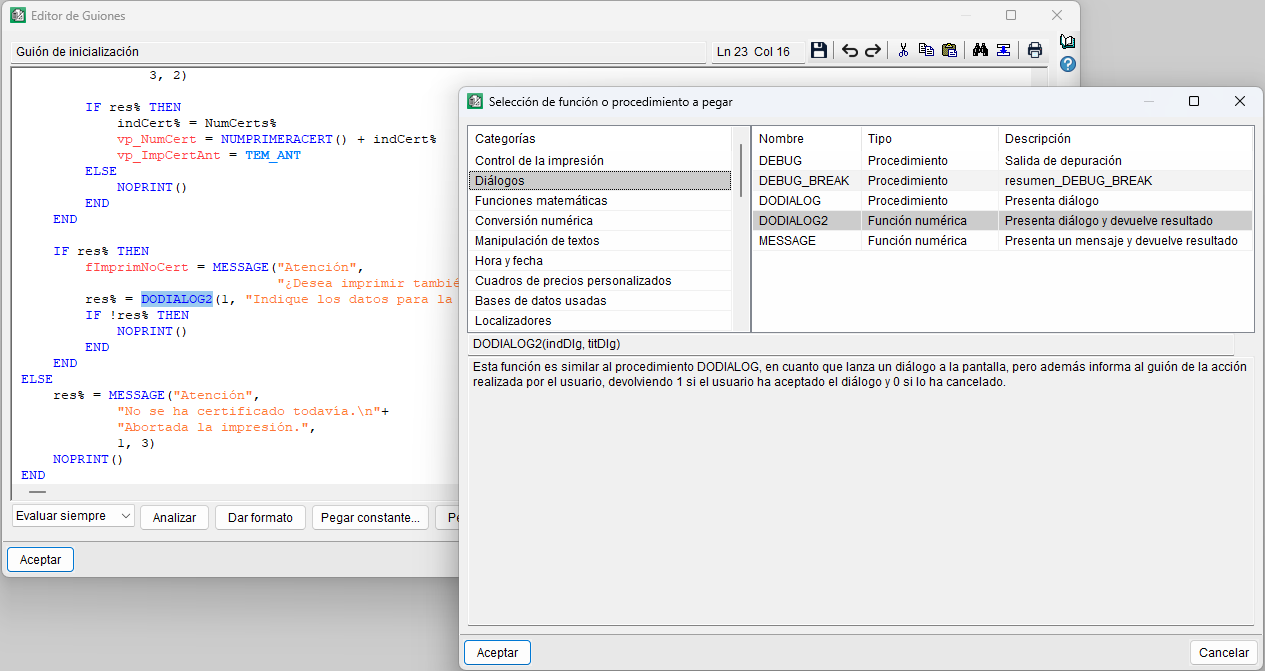The image size is (1265, 671).
Task: Open search with the binoculars icon
Action: [x=980, y=50]
